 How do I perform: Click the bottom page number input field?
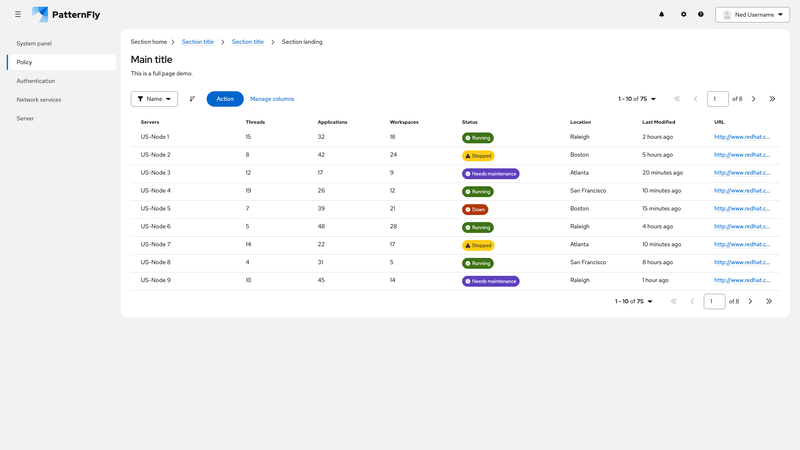click(x=714, y=302)
